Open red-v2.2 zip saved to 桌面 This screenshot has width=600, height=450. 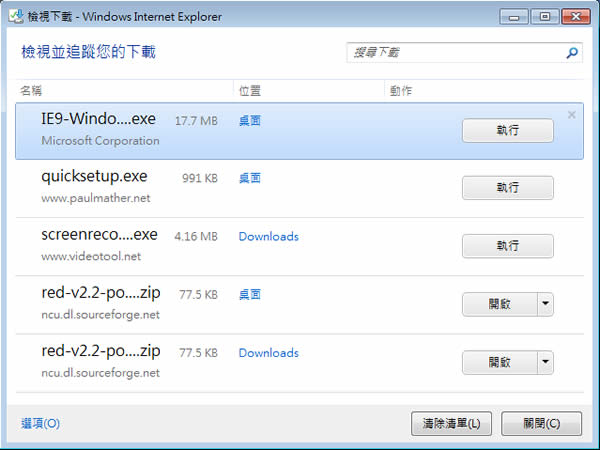pos(500,304)
